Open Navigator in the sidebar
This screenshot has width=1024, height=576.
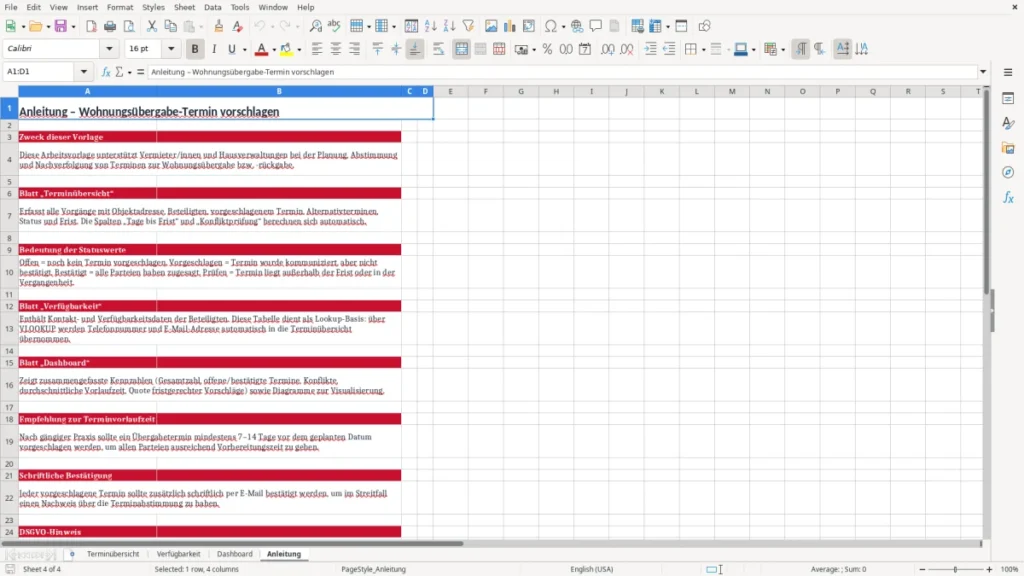(x=1008, y=172)
